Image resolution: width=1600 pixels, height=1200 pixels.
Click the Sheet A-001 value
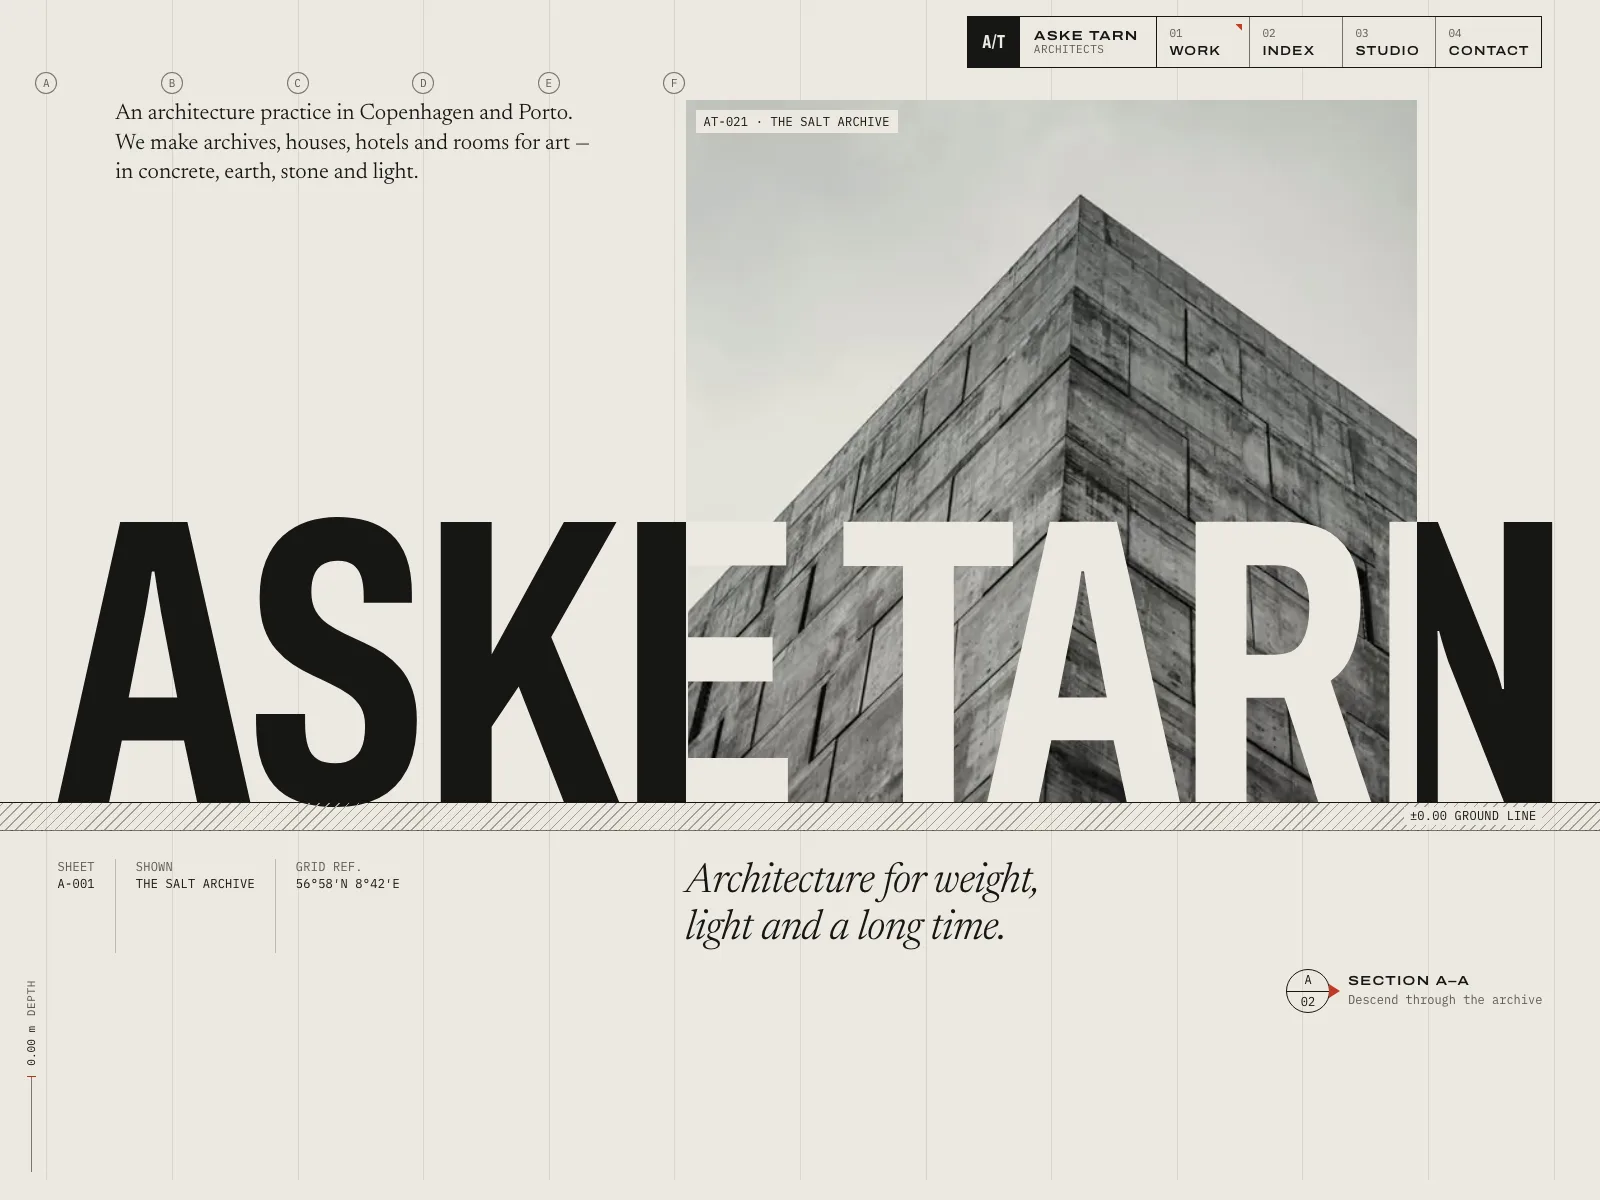coord(76,884)
